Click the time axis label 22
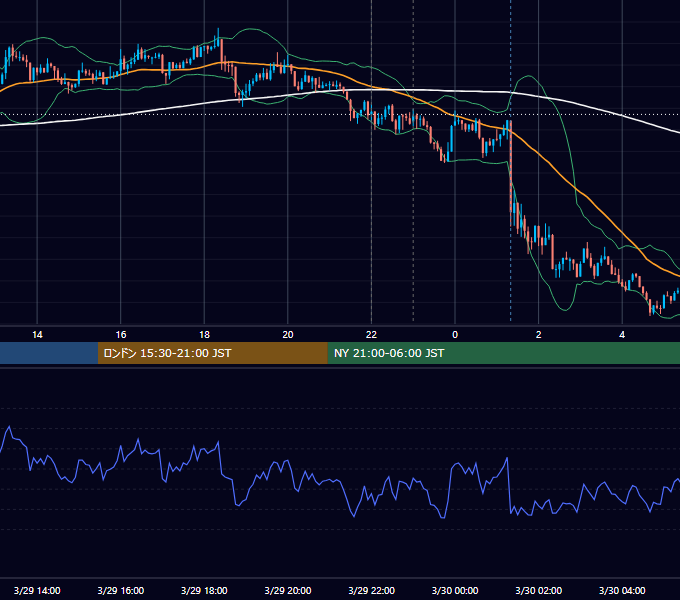Image resolution: width=680 pixels, height=600 pixels. click(371, 335)
